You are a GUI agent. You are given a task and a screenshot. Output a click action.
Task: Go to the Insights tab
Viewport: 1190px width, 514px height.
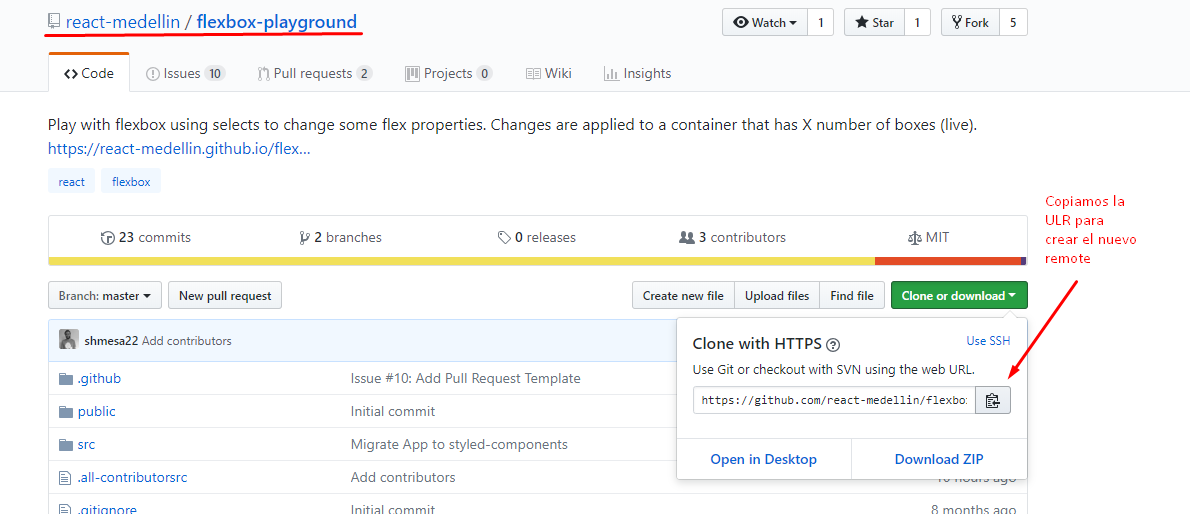637,73
